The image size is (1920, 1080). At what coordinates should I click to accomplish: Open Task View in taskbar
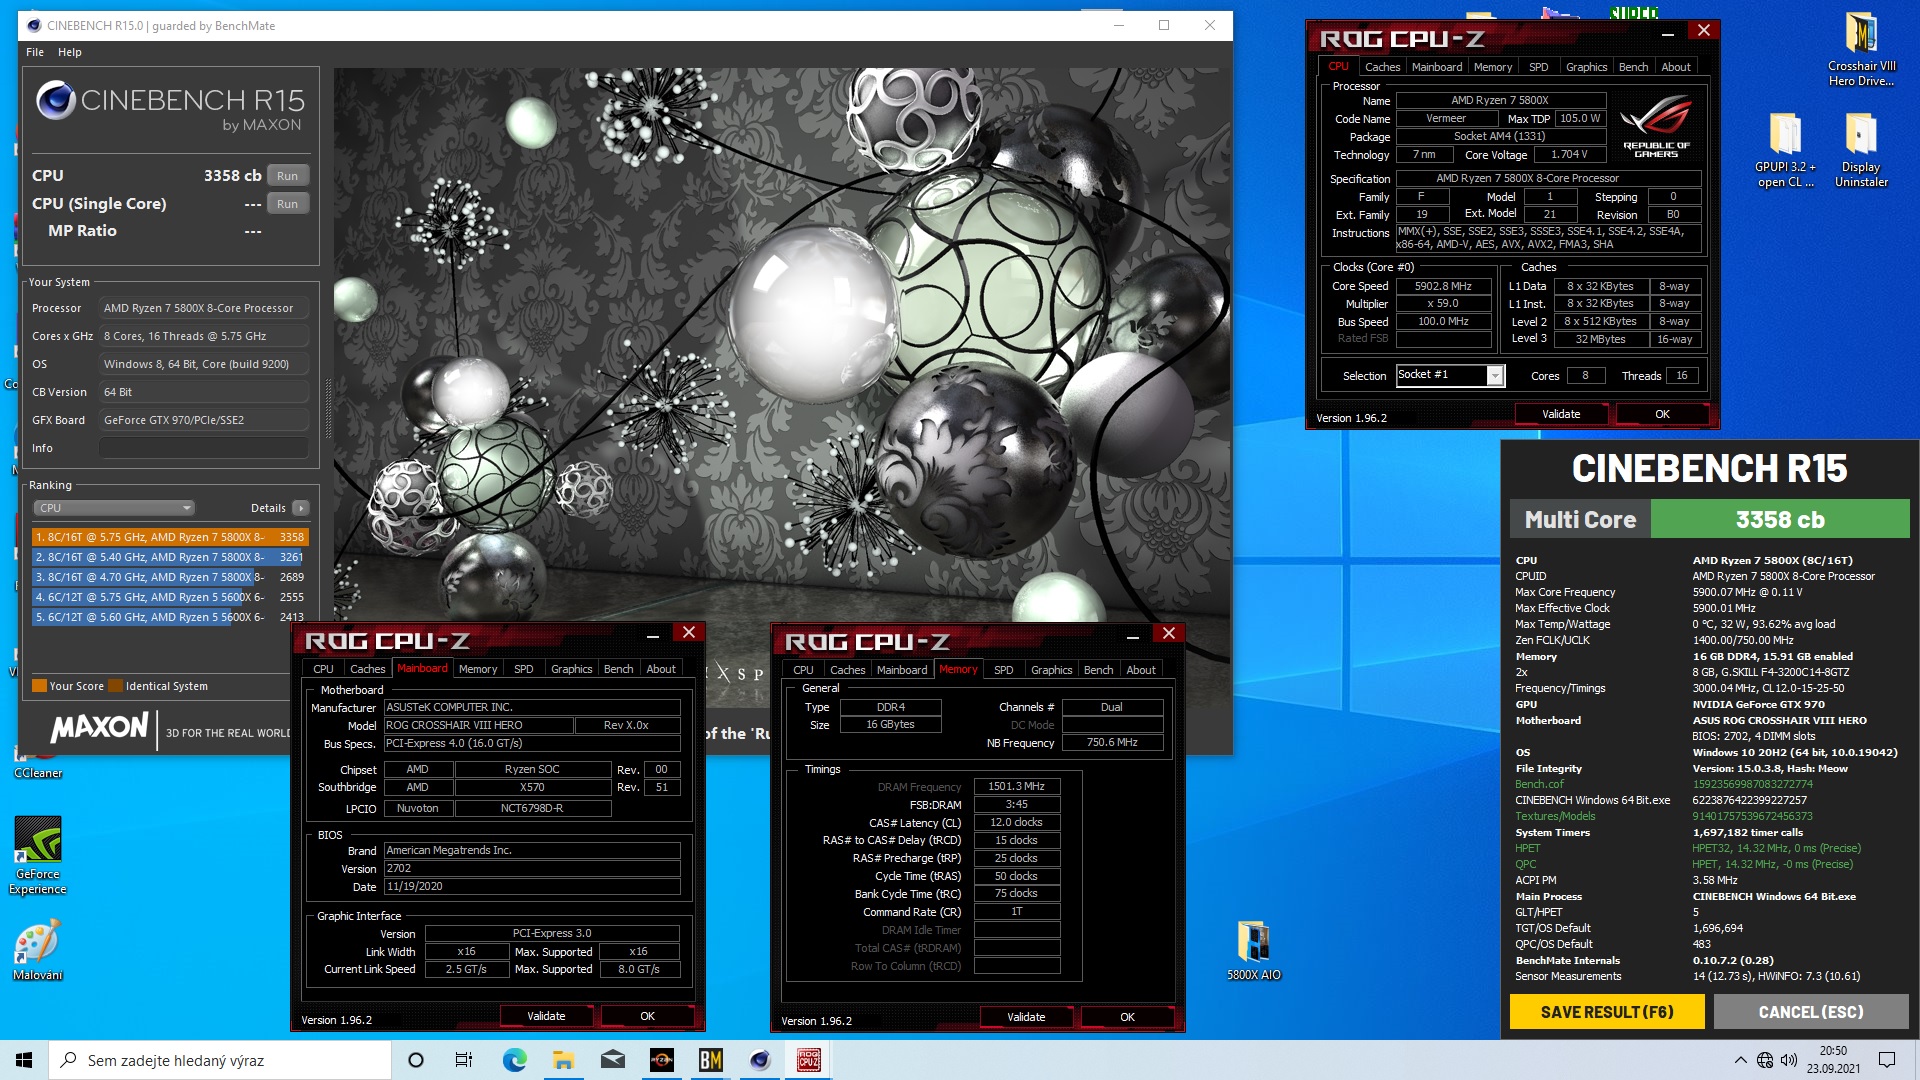click(x=464, y=1060)
